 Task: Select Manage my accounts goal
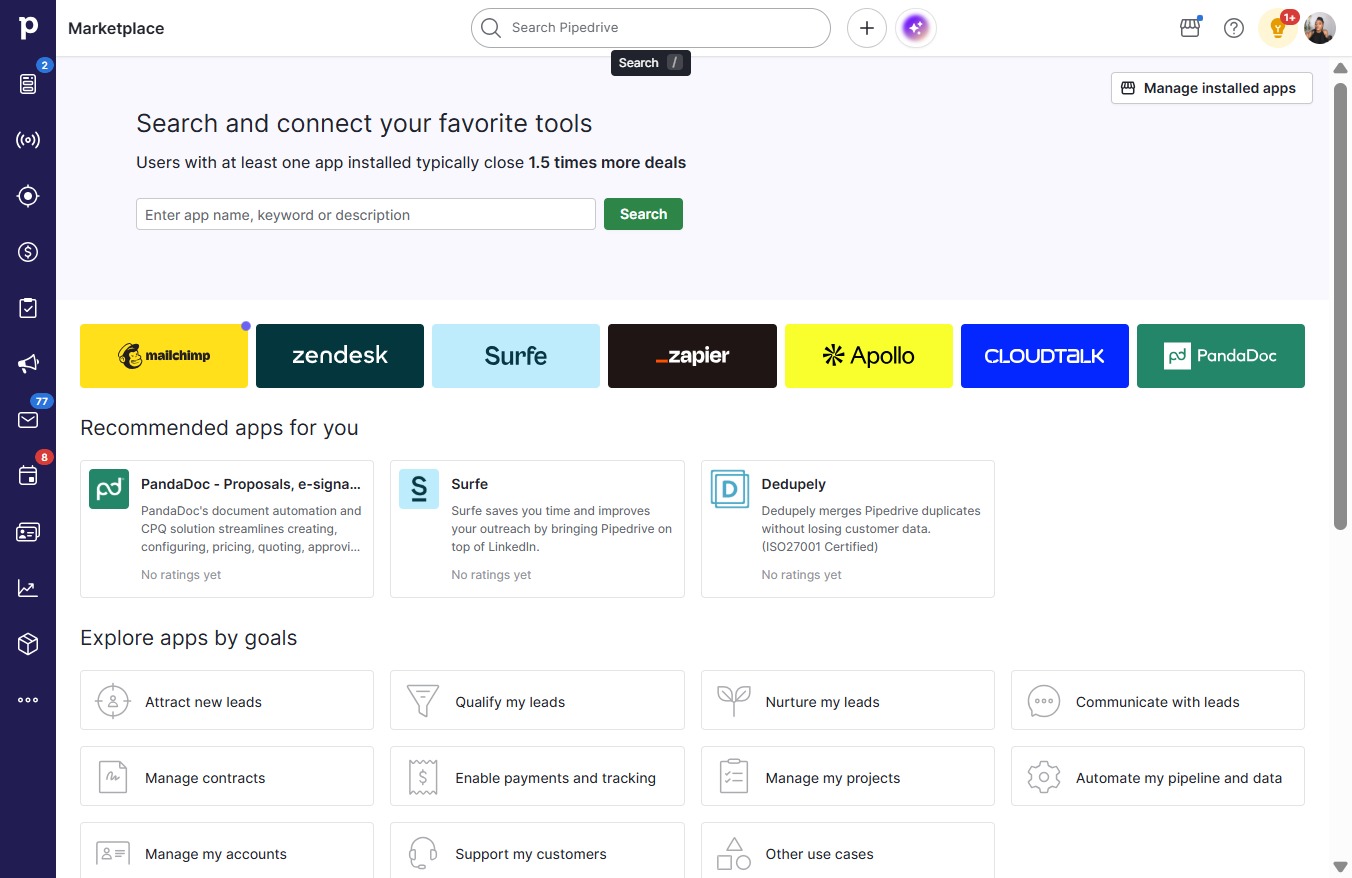pyautogui.click(x=227, y=851)
